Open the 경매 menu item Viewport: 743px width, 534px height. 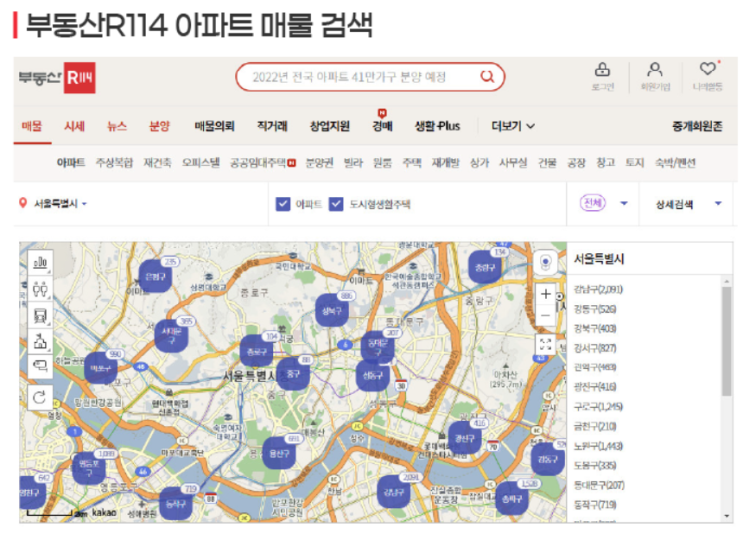coord(382,126)
